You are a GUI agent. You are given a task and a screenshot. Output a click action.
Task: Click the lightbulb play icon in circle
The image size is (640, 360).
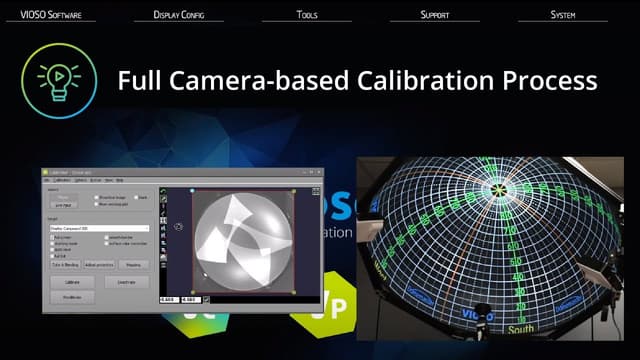click(x=59, y=81)
